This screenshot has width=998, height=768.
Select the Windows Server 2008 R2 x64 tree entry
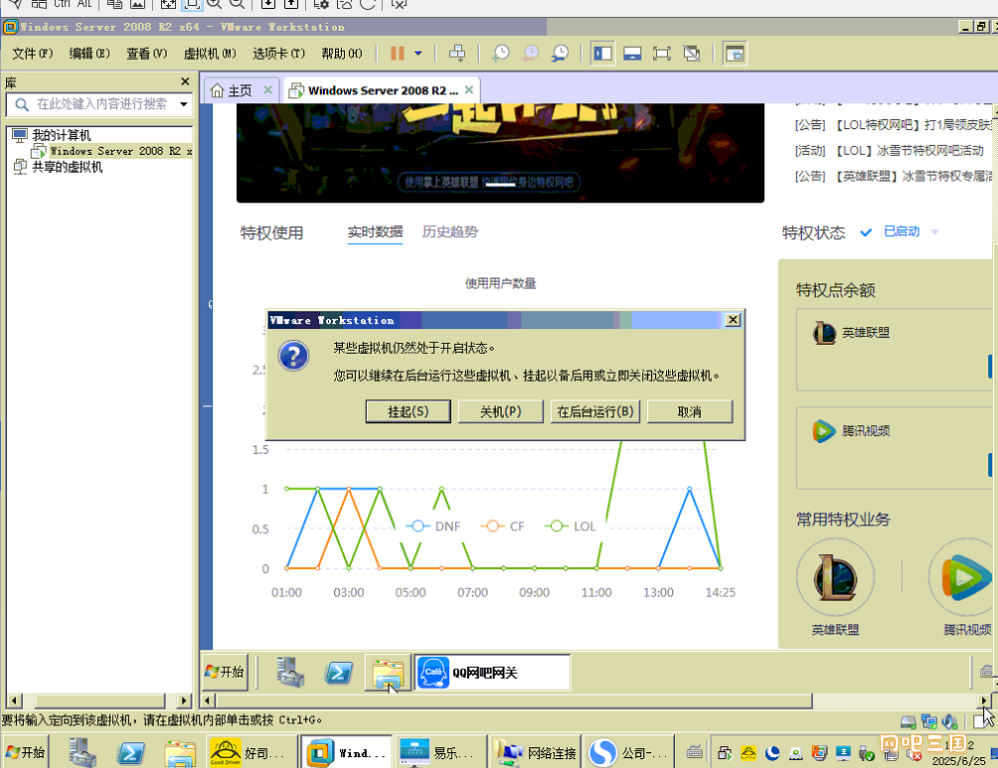pos(121,151)
